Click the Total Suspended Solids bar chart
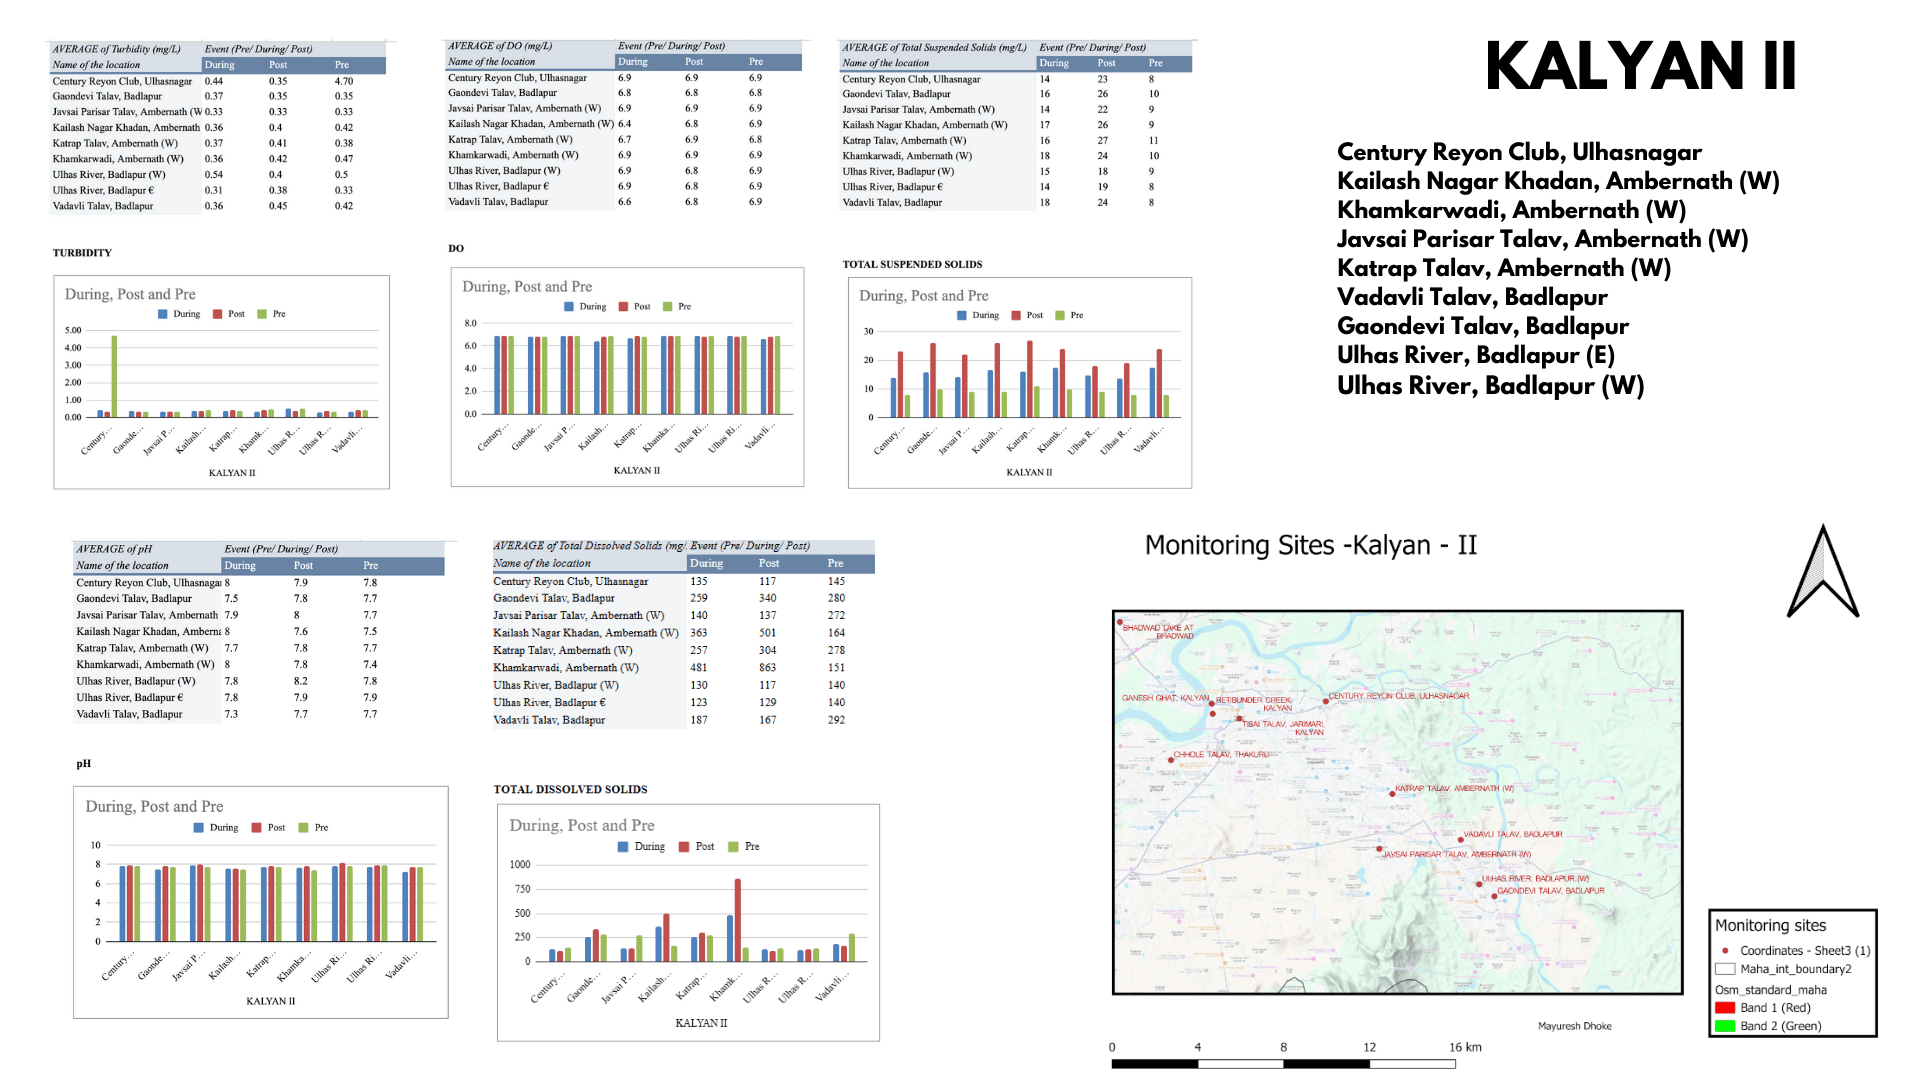1920x1080 pixels. point(1020,383)
